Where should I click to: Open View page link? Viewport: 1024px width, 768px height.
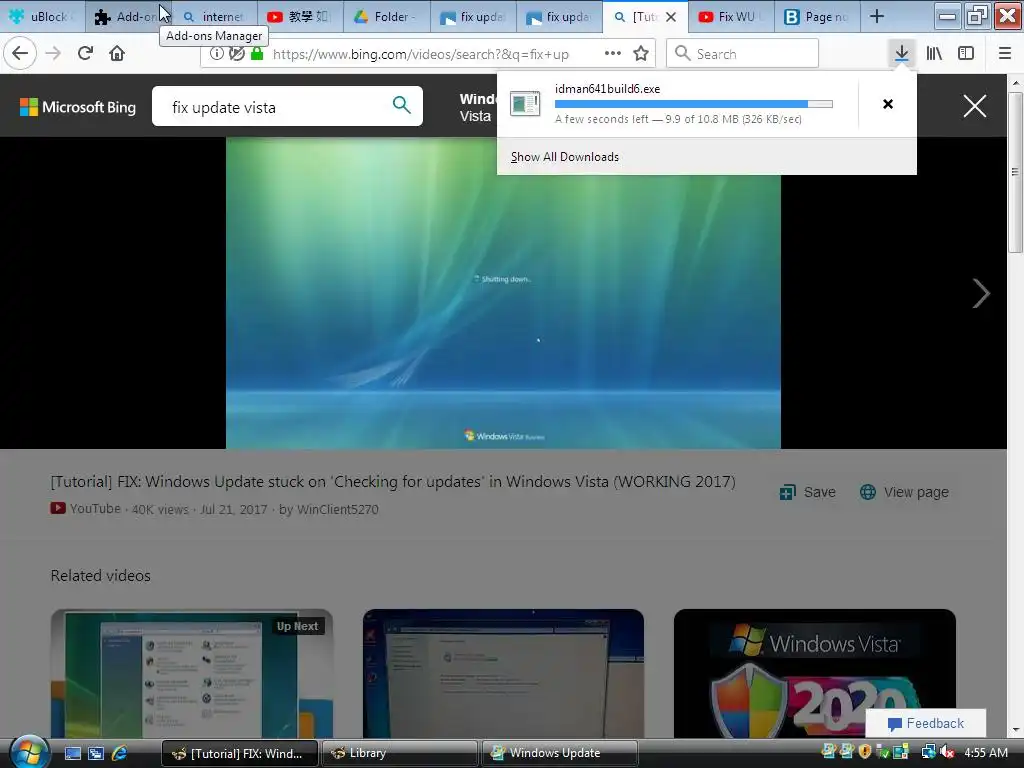click(904, 492)
